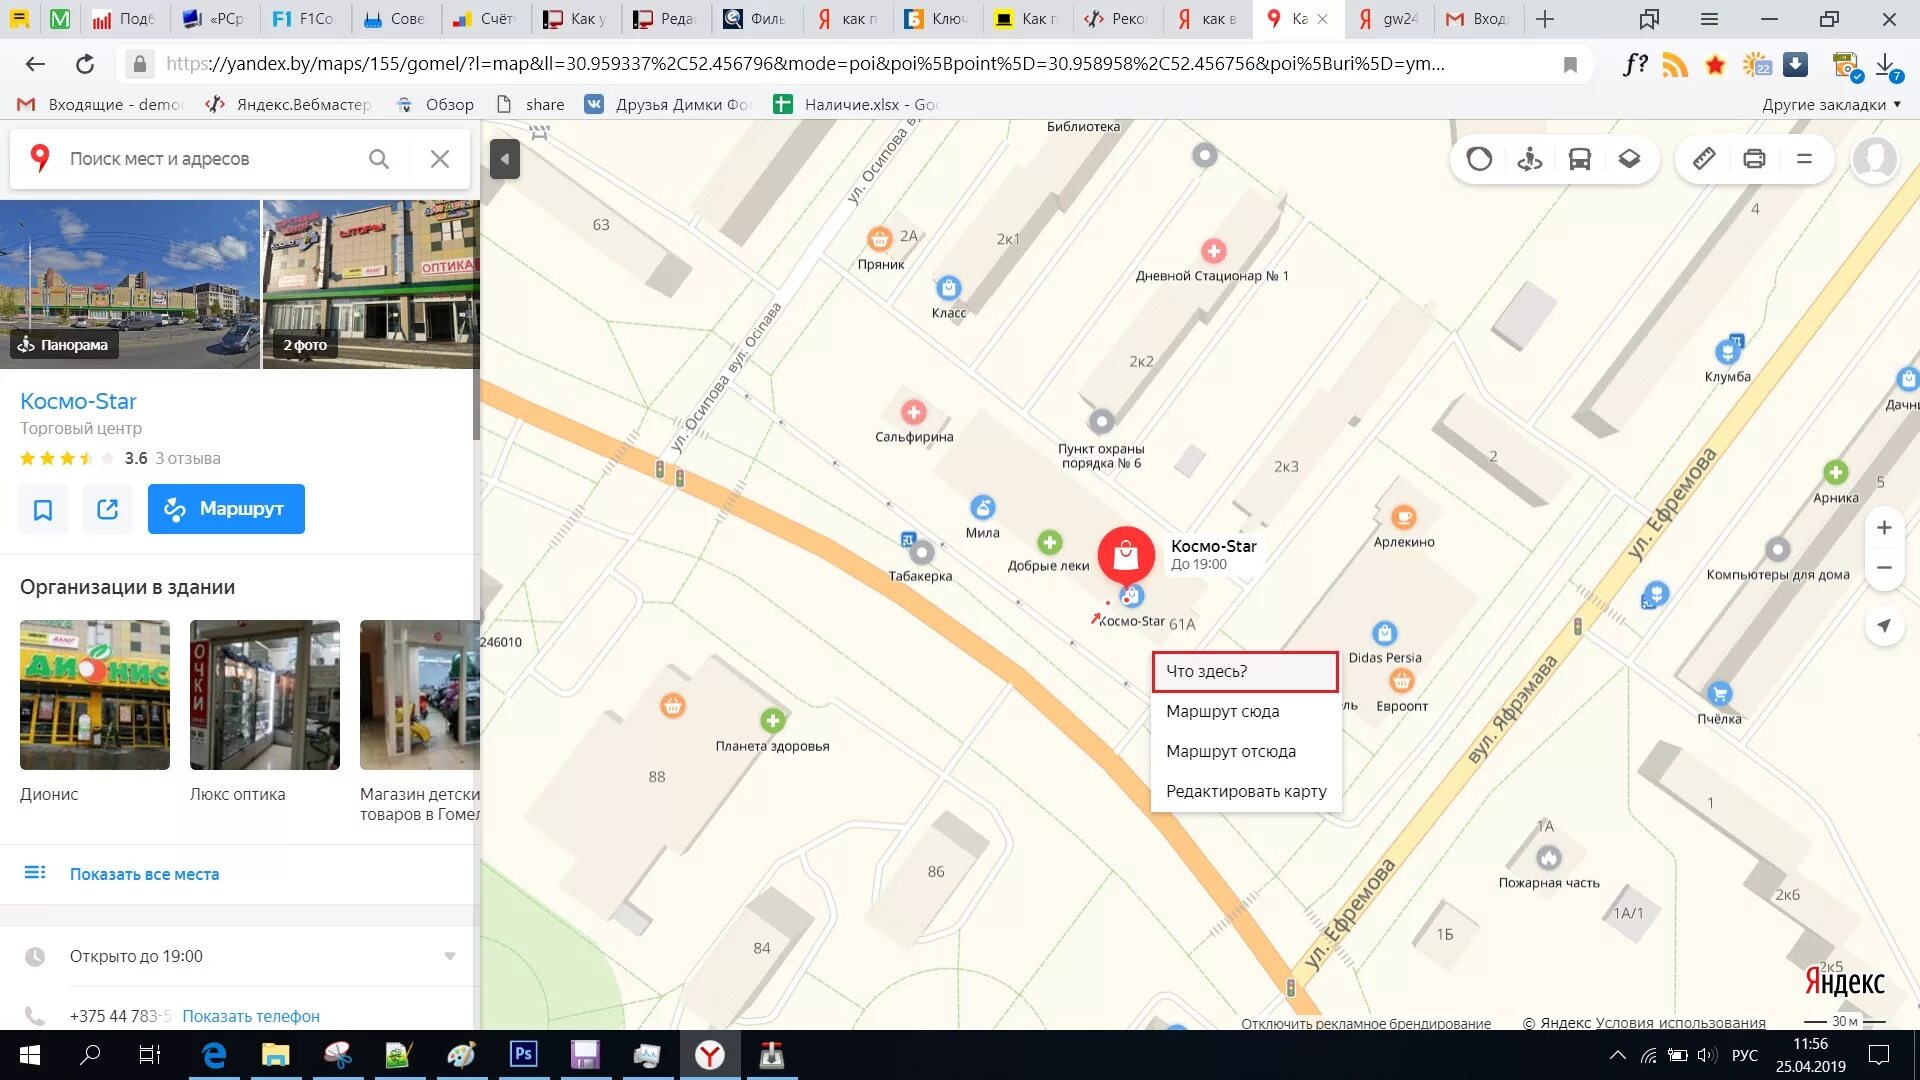Open Photoshop from the taskbar
Screen dimensions: 1920x1080
coord(523,1054)
